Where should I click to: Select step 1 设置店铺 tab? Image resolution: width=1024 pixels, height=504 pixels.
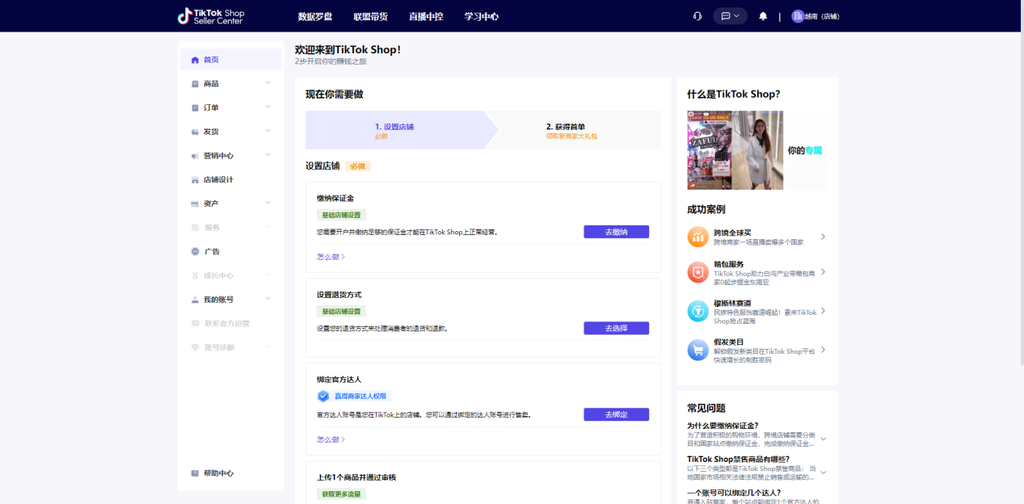402,130
